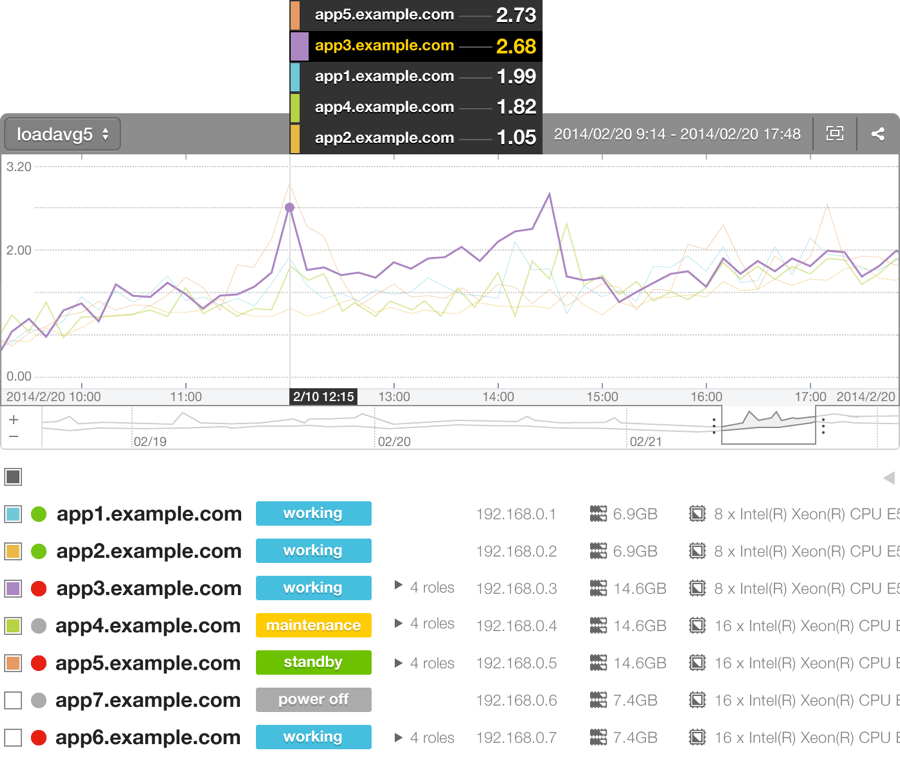Collapse host columns with the left arrow
This screenshot has width=900, height=761.
(888, 478)
